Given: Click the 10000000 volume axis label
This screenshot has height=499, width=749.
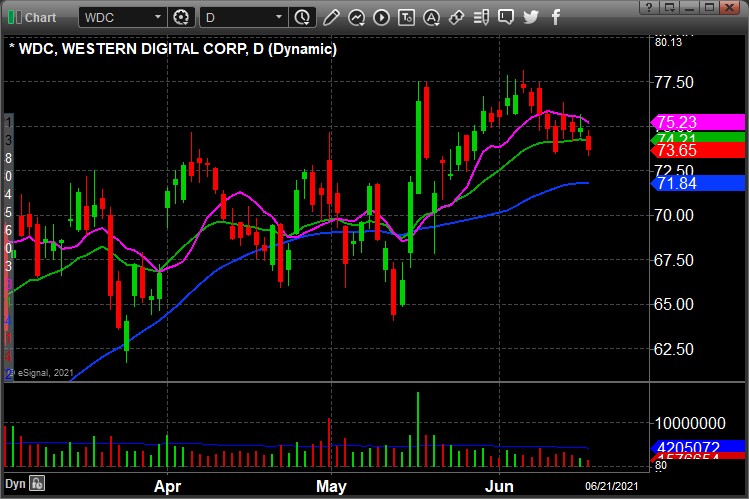Looking at the screenshot, I should (x=690, y=423).
